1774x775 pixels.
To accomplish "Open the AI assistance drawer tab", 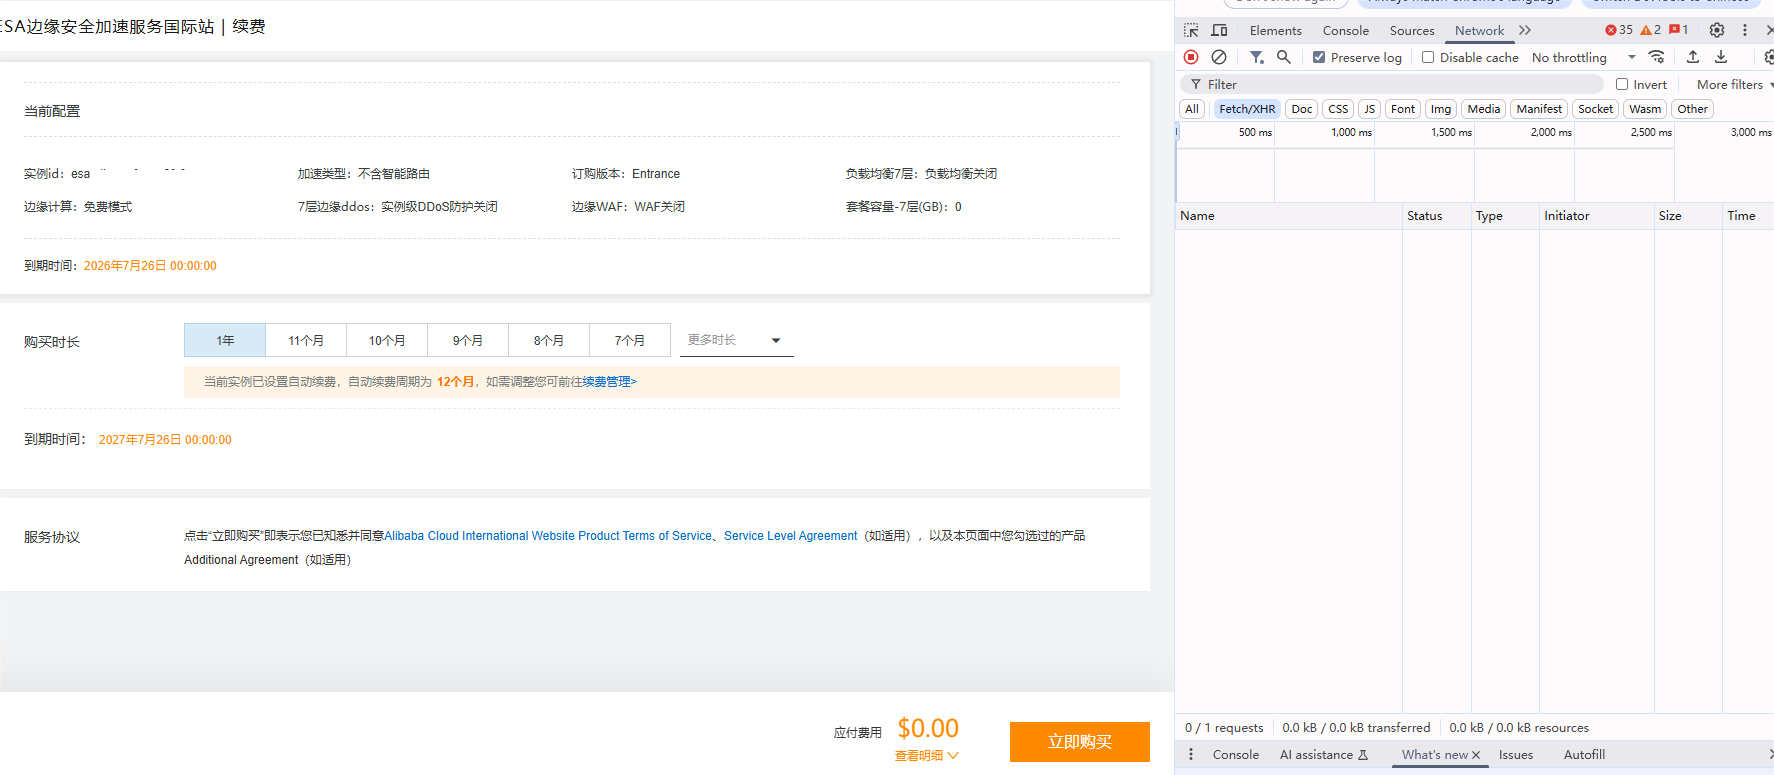I will [x=1324, y=755].
